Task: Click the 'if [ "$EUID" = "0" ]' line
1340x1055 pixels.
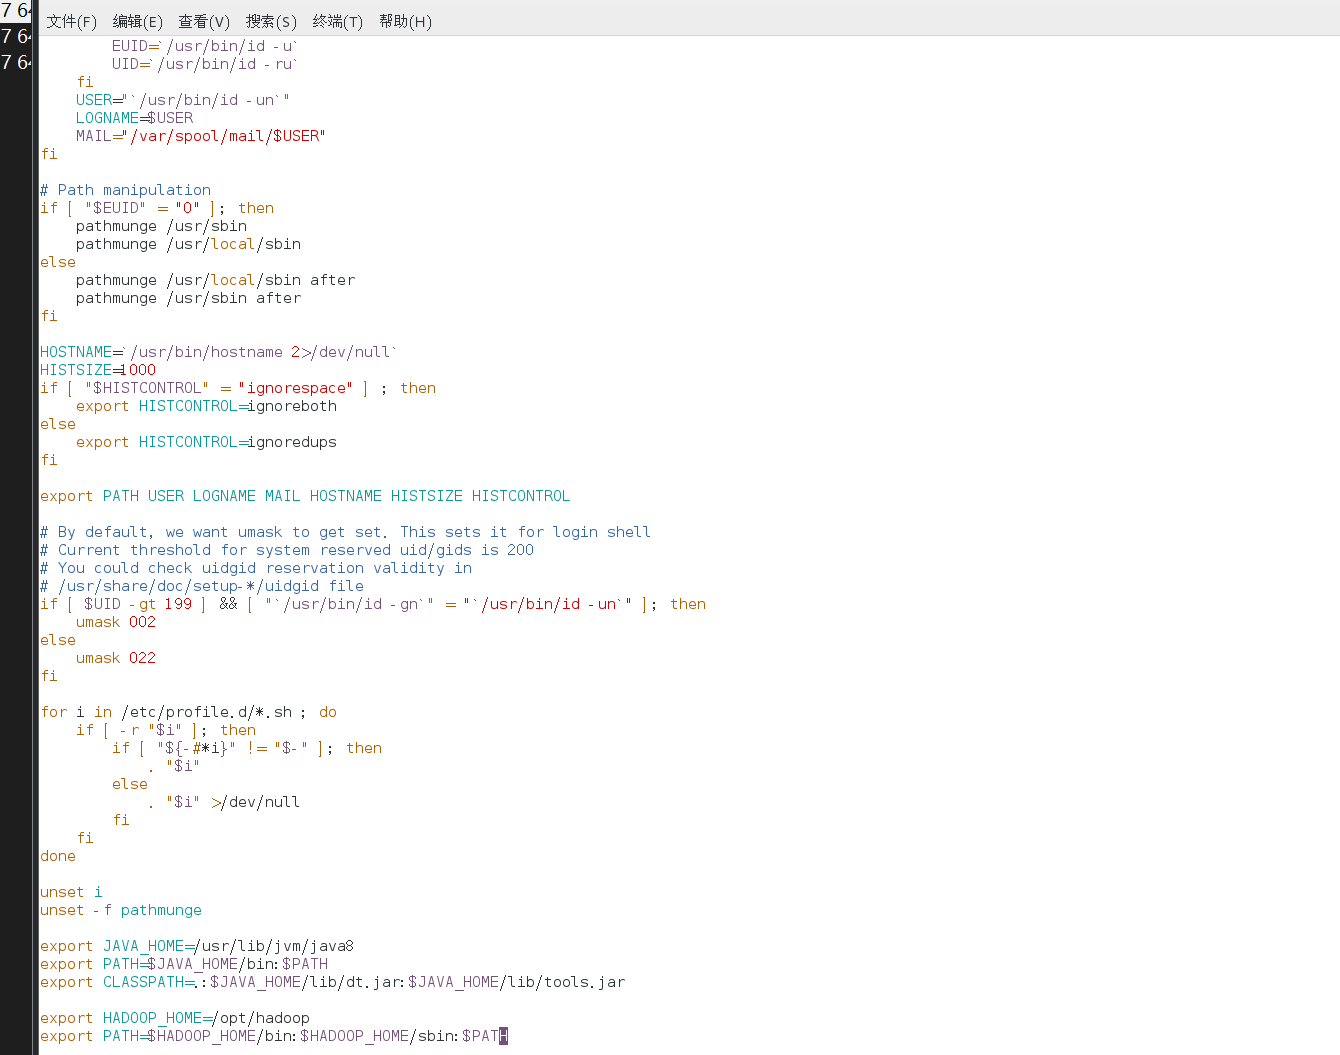Action: coord(157,208)
